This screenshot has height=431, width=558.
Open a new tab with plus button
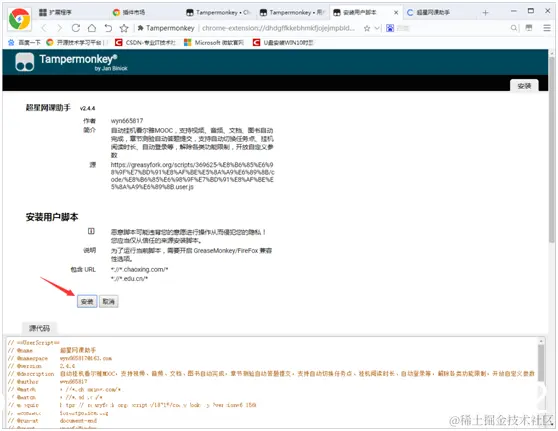pyautogui.click(x=485, y=13)
